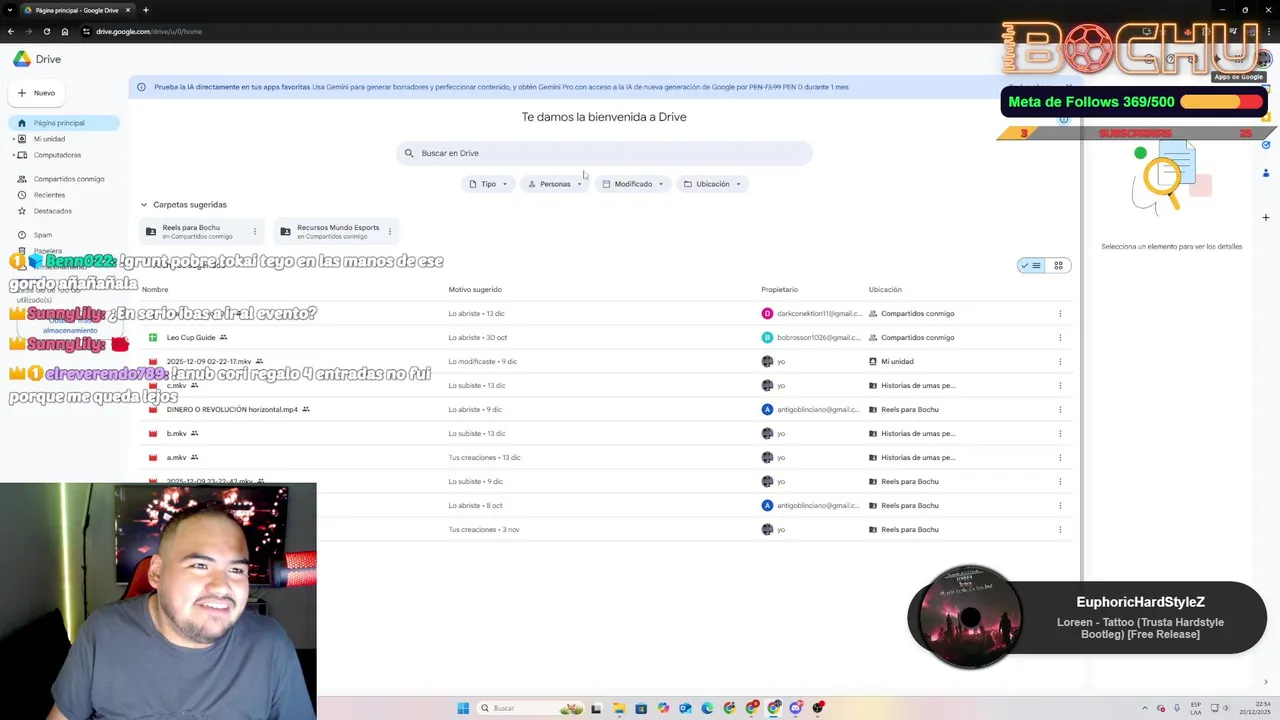Switch to grid view layout
The image size is (1280, 720).
pyautogui.click(x=1058, y=266)
